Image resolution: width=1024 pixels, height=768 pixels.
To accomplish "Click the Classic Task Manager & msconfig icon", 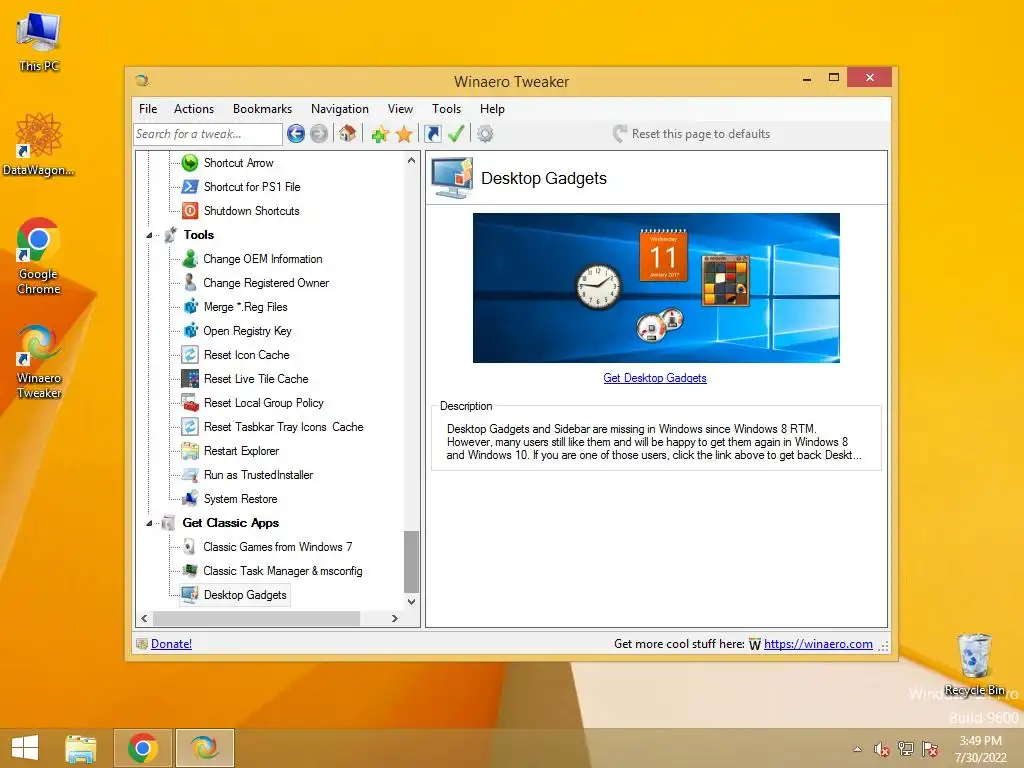I will 190,571.
